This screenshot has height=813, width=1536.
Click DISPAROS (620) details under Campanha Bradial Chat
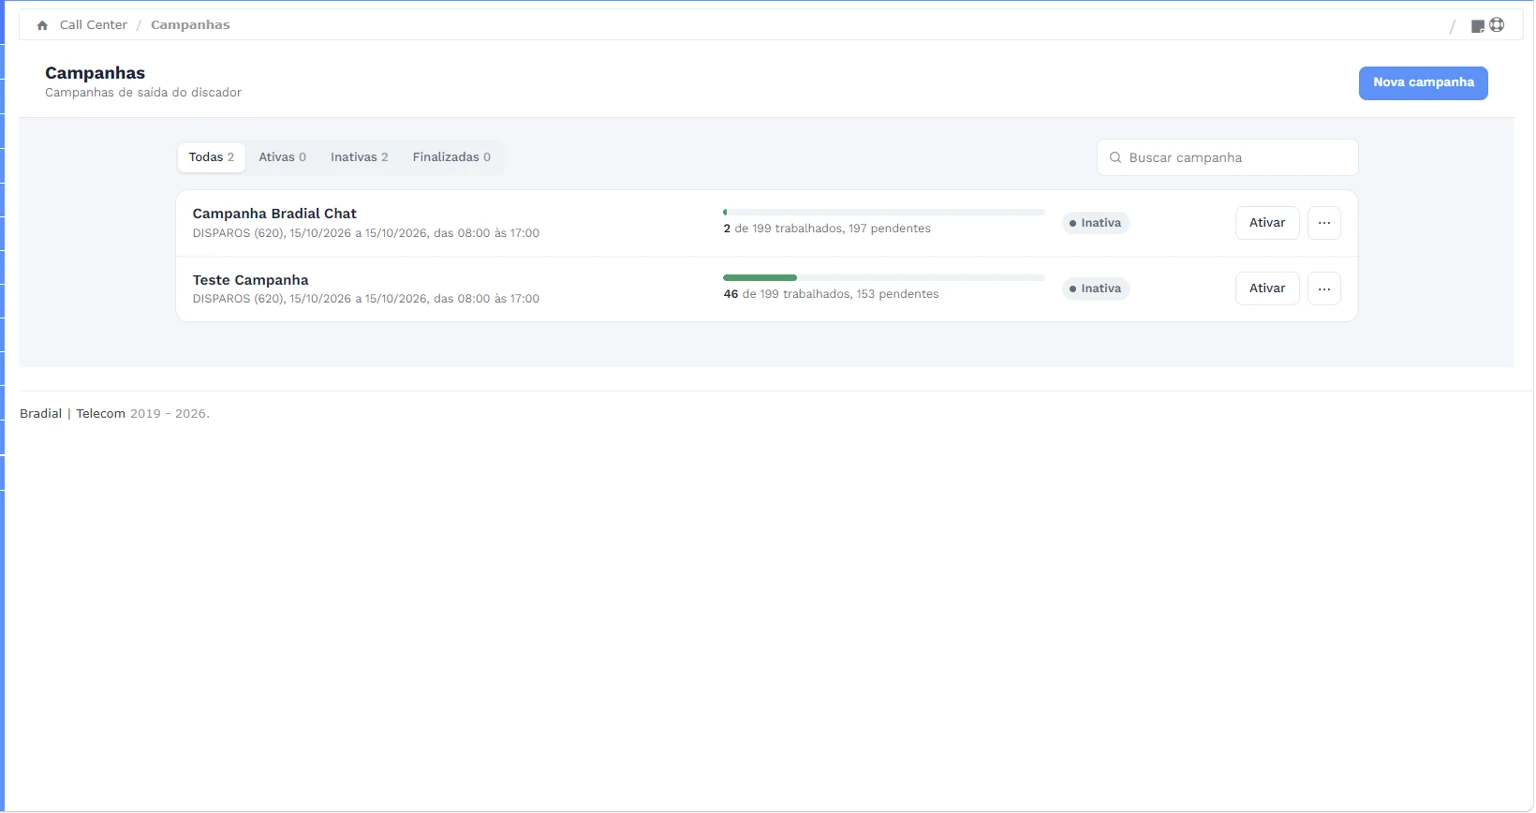pos(365,233)
